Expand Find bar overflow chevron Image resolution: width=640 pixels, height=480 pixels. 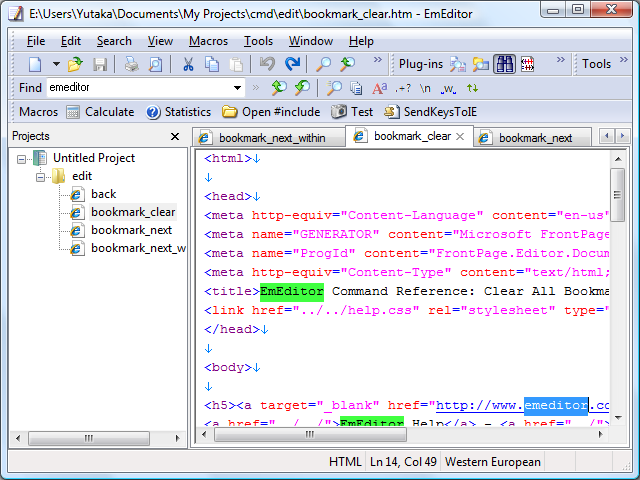[256, 87]
